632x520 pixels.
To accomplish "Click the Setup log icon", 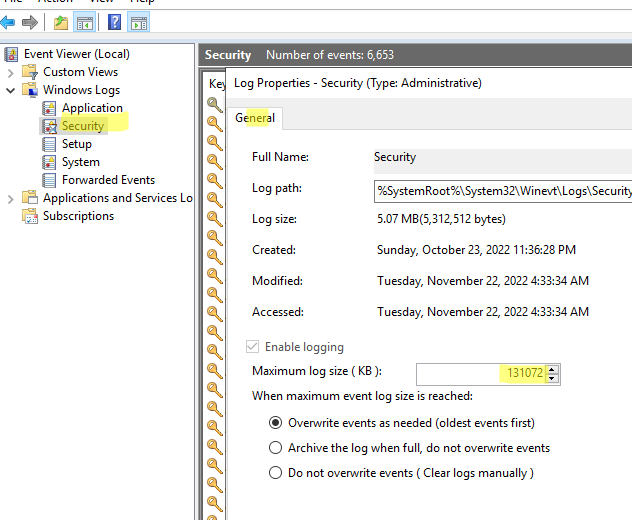I will (x=49, y=144).
